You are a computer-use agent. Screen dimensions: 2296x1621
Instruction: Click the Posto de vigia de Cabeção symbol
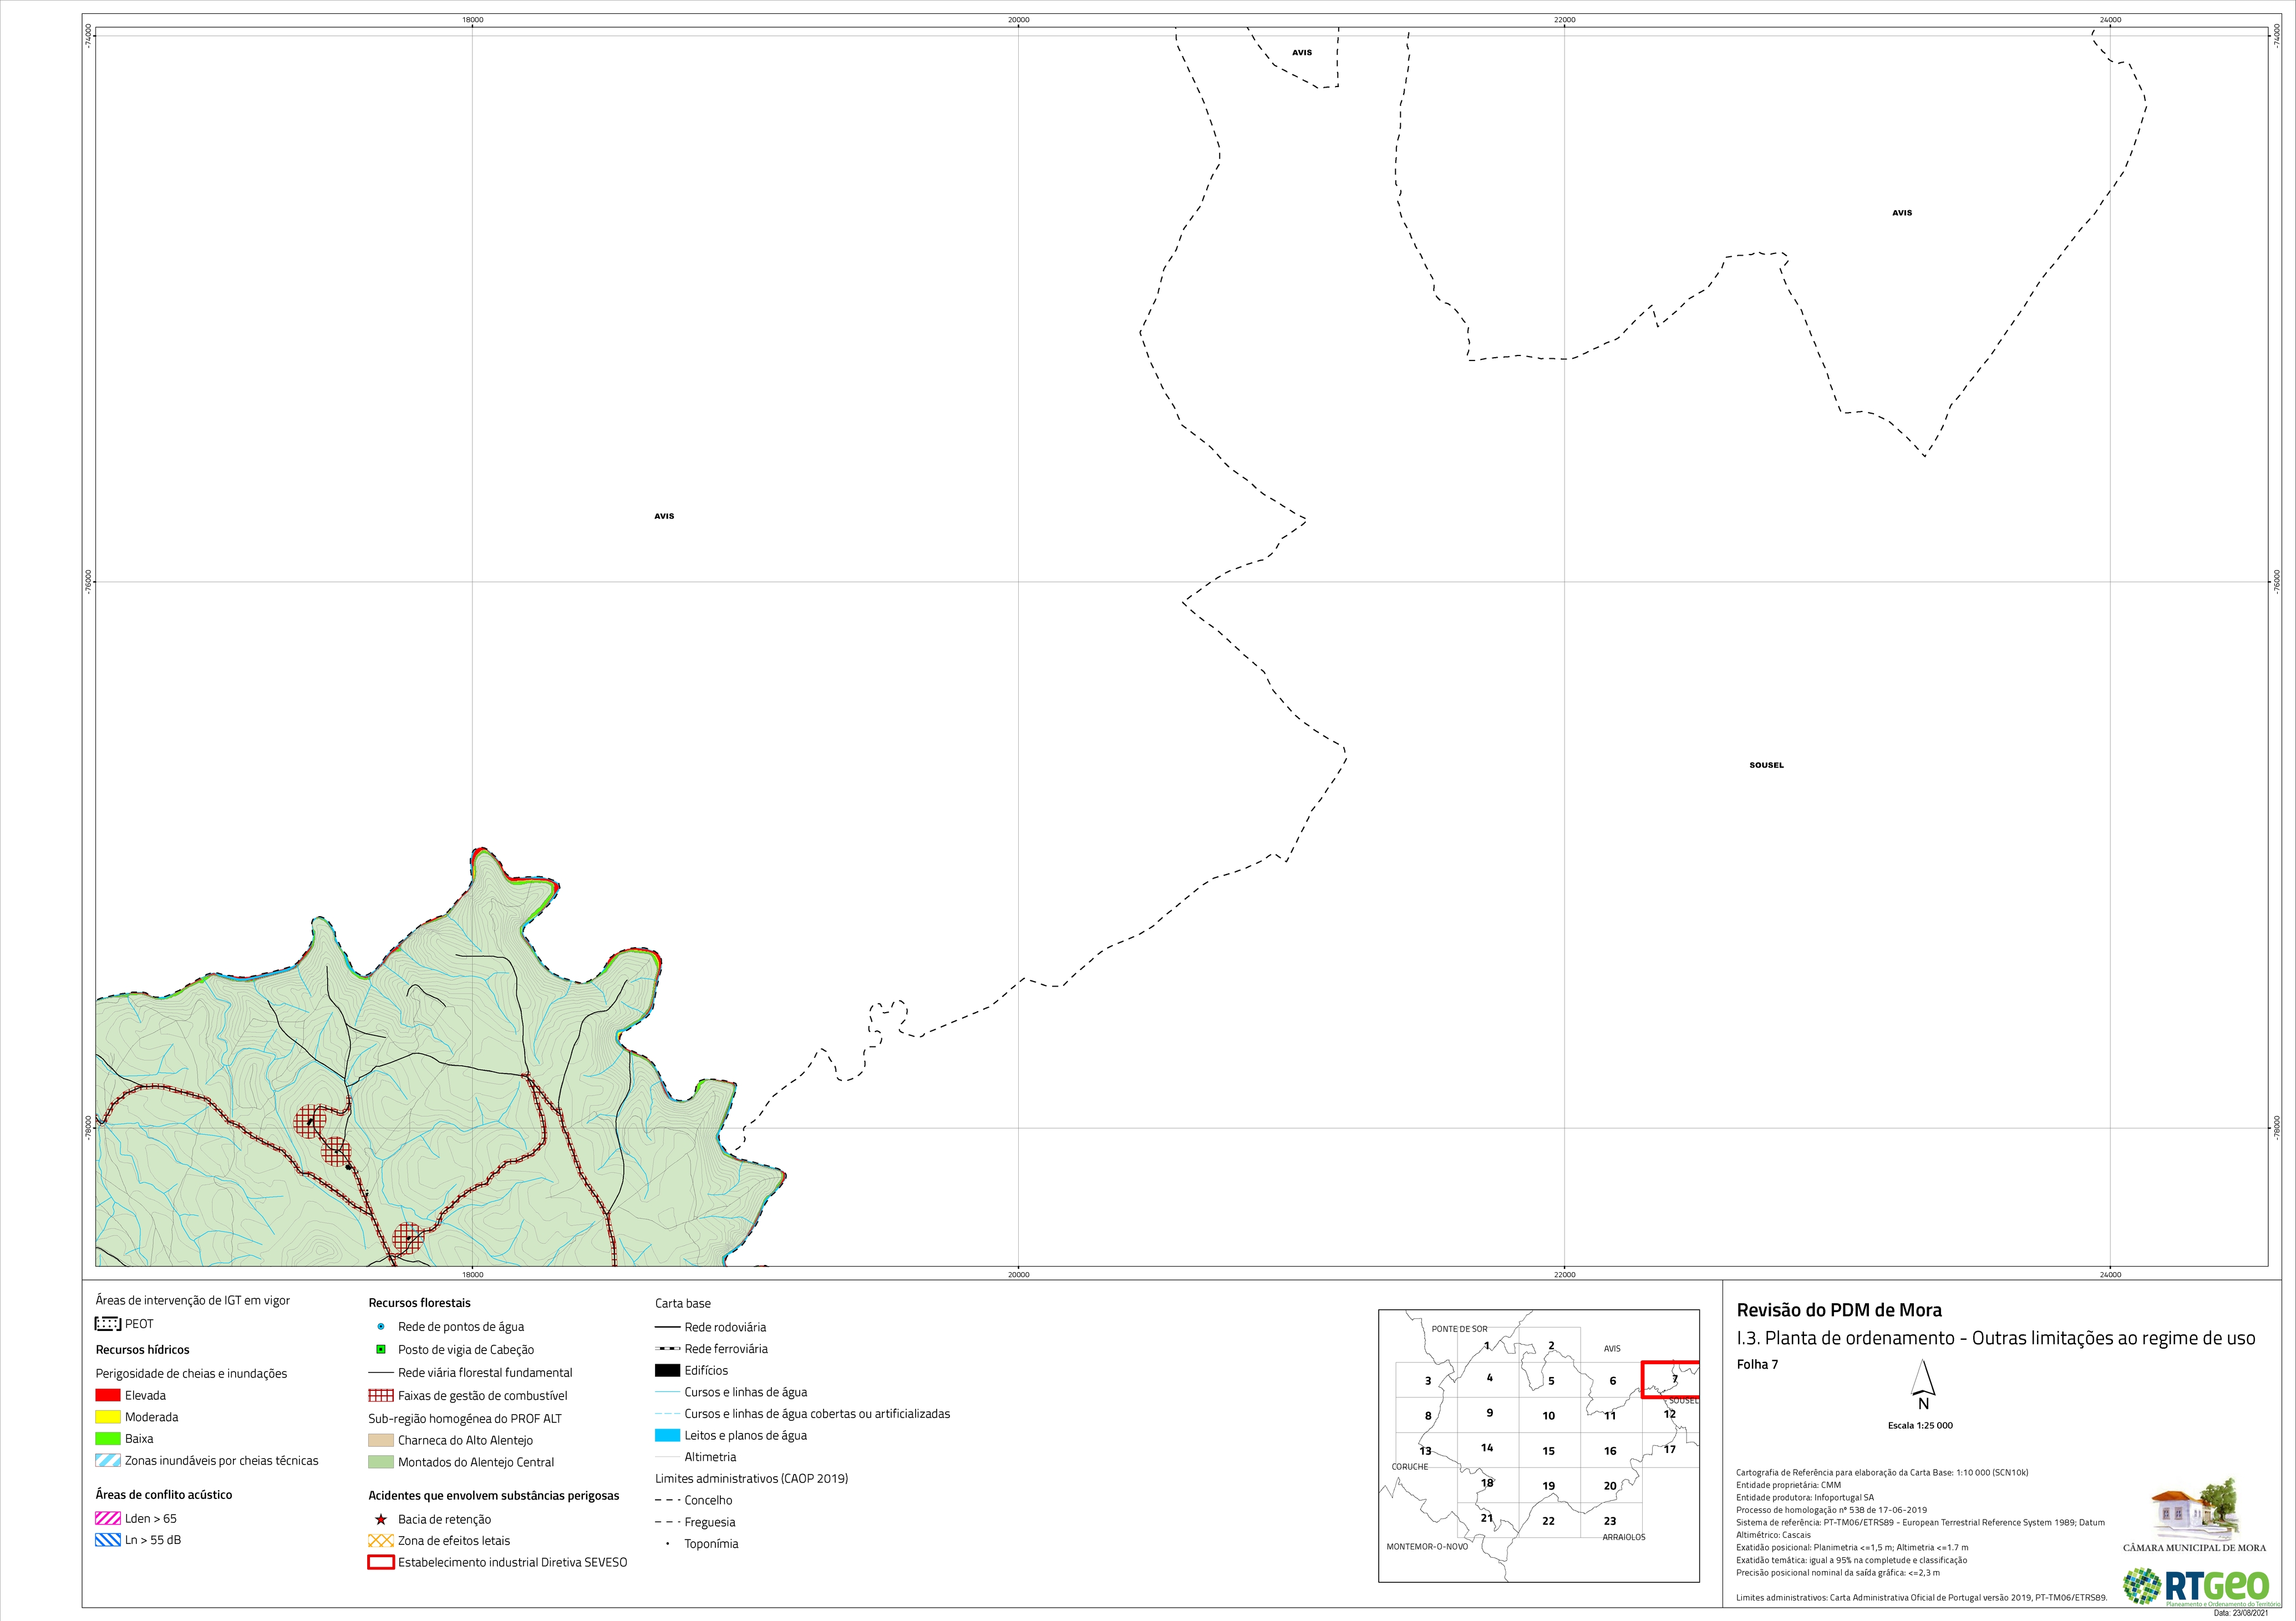pyautogui.click(x=381, y=1349)
